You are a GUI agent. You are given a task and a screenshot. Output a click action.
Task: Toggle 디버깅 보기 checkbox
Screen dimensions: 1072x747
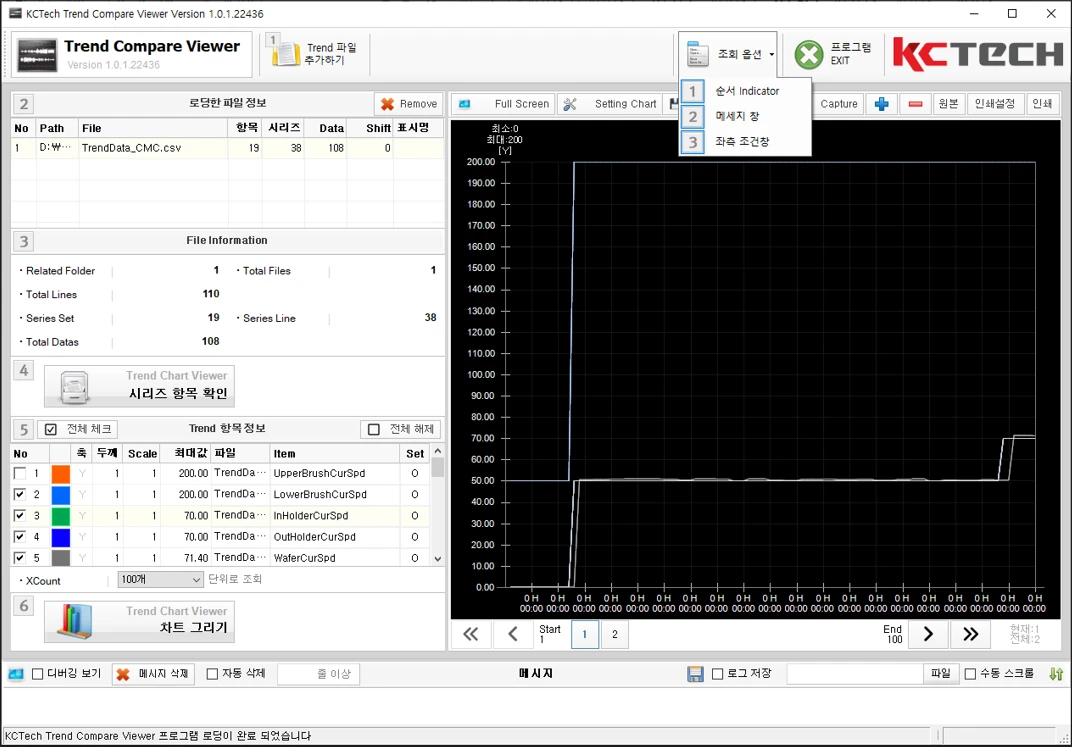38,674
